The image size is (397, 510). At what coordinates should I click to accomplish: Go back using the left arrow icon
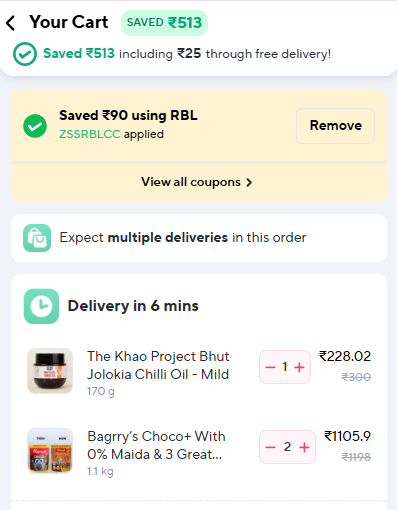pyautogui.click(x=10, y=23)
